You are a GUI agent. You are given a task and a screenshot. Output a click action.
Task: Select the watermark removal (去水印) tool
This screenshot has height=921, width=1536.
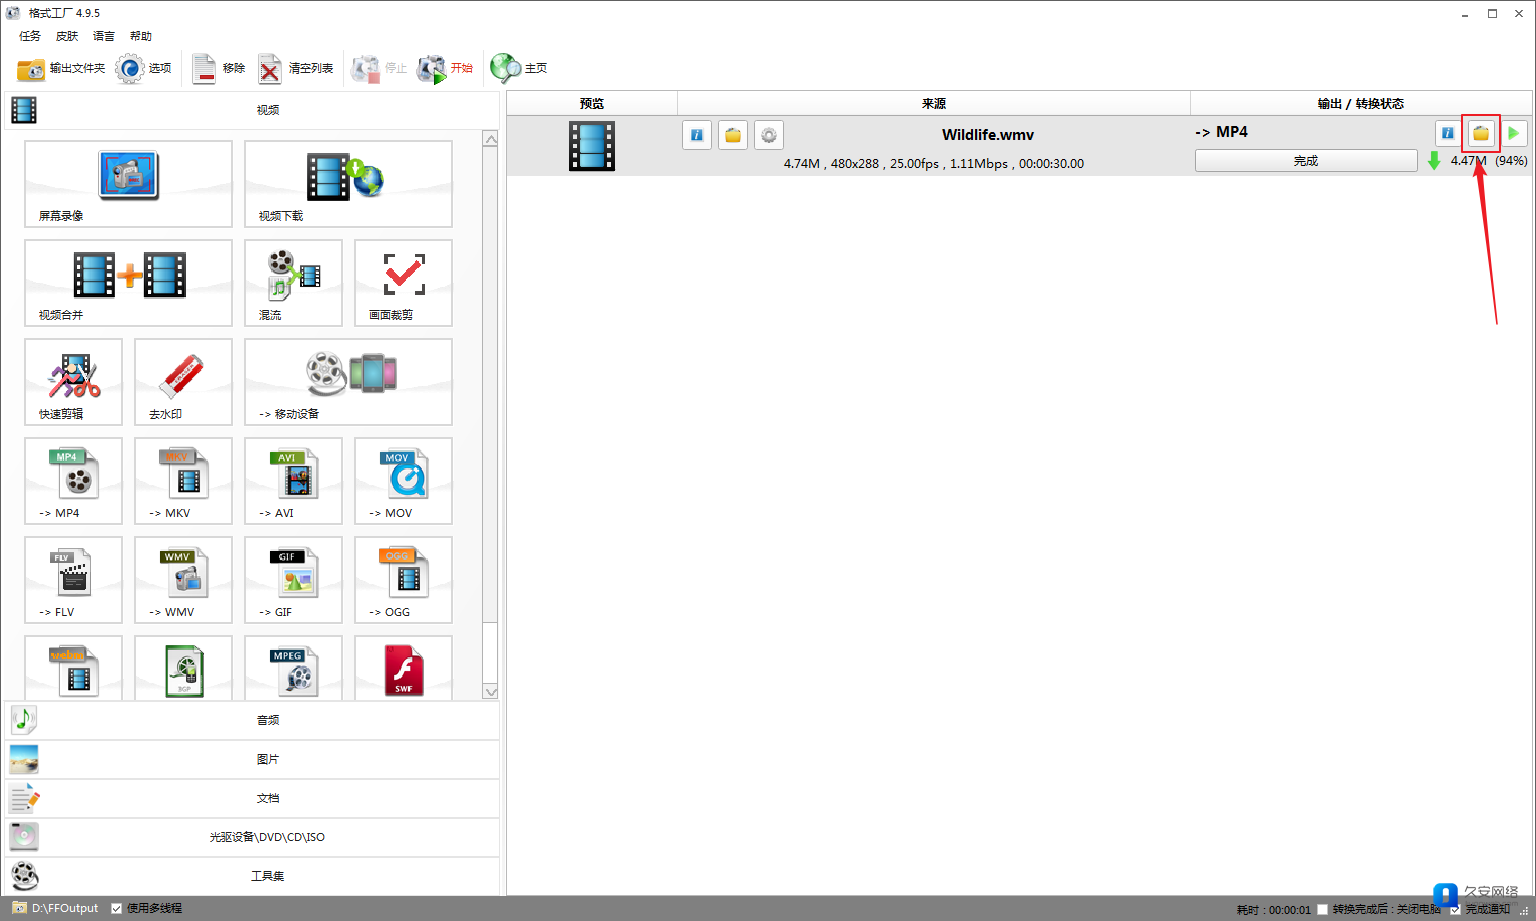(x=183, y=381)
